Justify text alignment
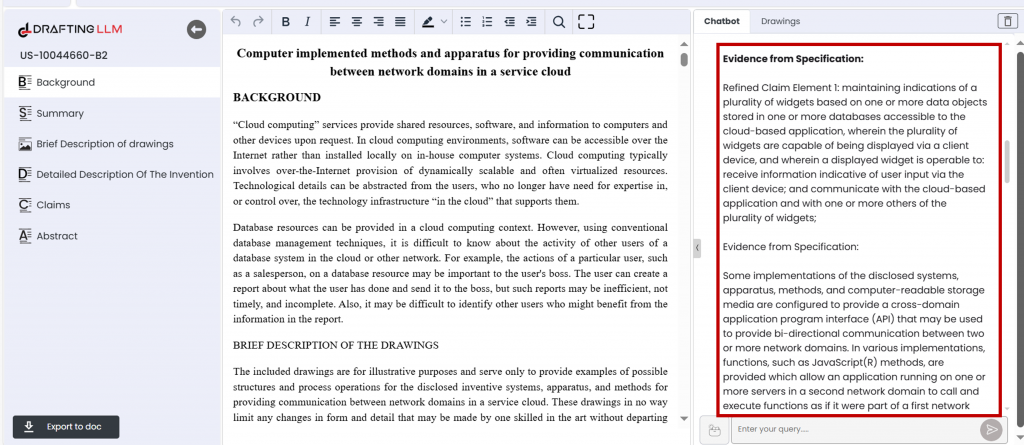This screenshot has width=1024, height=445. click(400, 22)
